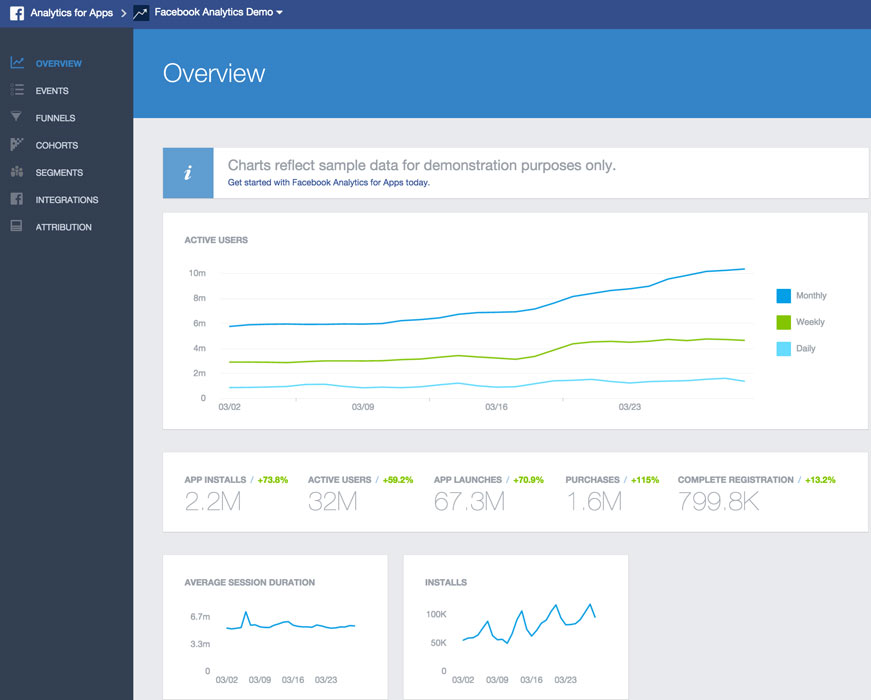
Task: Click the Cohorts icon in the sidebar
Action: point(17,144)
